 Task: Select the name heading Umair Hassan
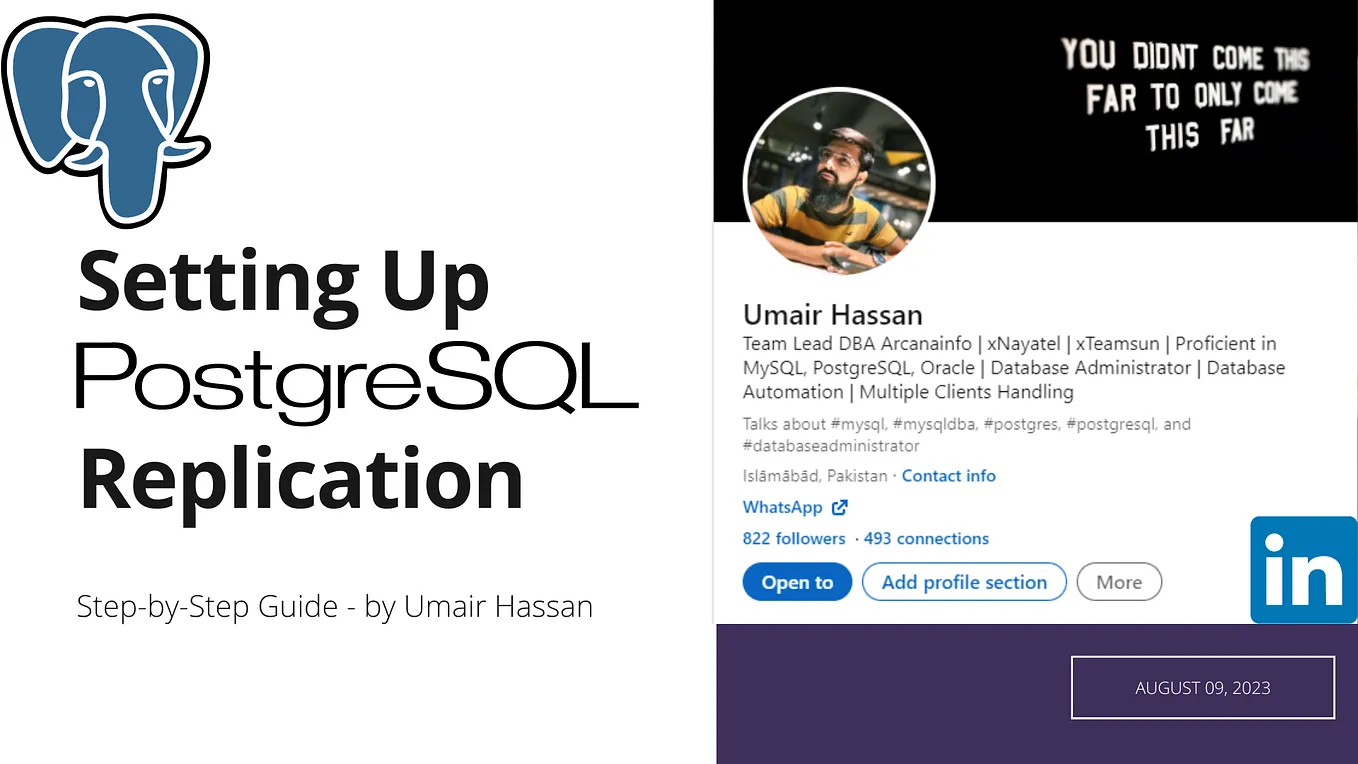click(832, 314)
